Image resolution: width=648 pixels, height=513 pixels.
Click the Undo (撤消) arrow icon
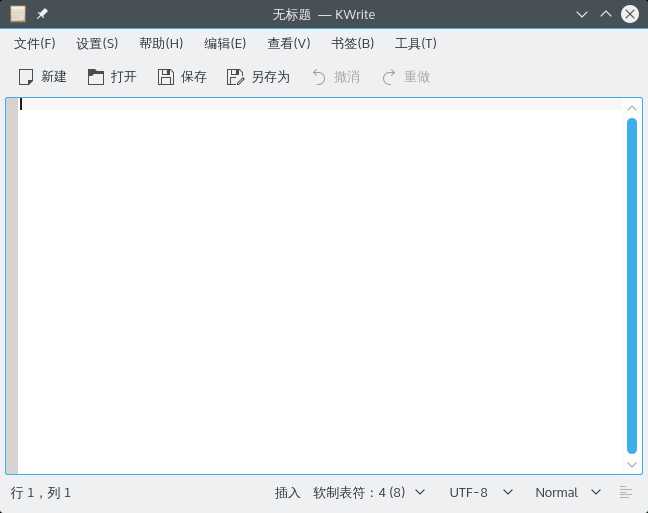tap(319, 77)
